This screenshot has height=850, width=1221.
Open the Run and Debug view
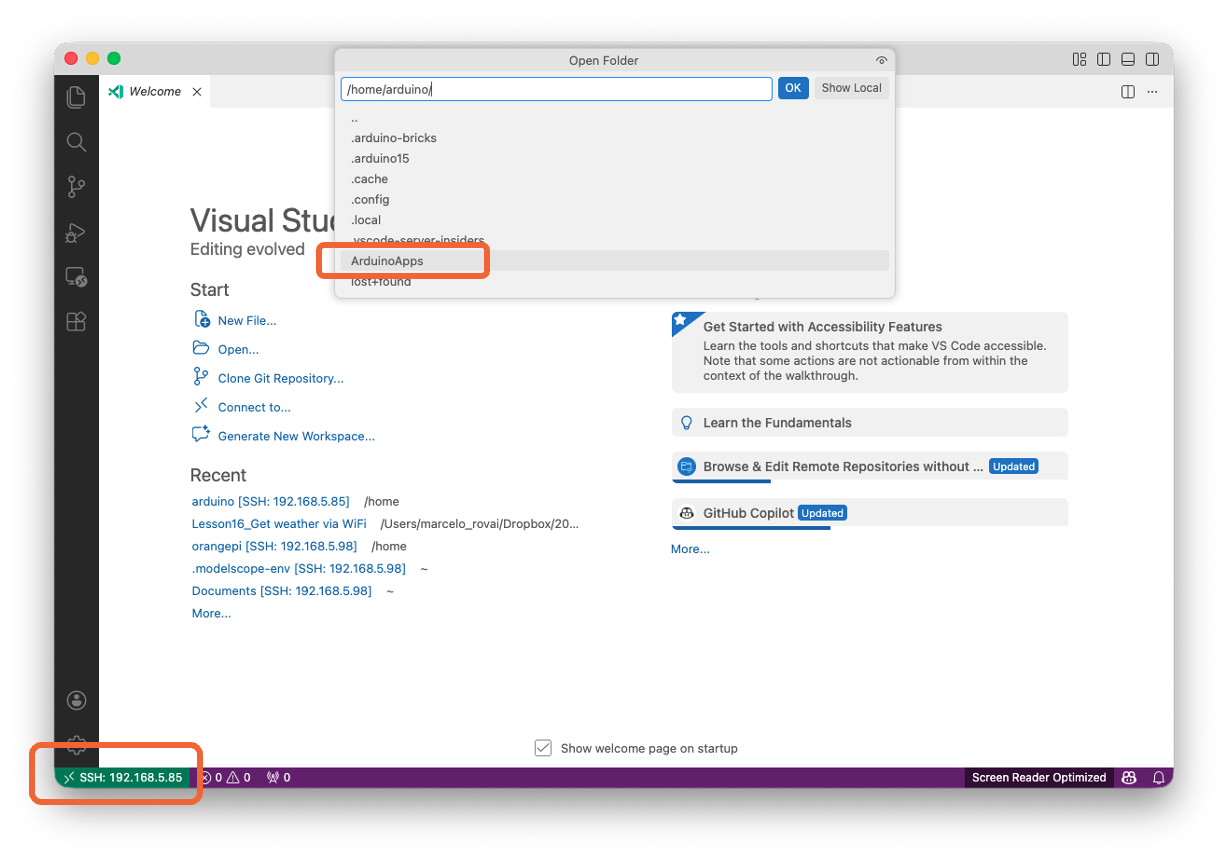point(76,232)
